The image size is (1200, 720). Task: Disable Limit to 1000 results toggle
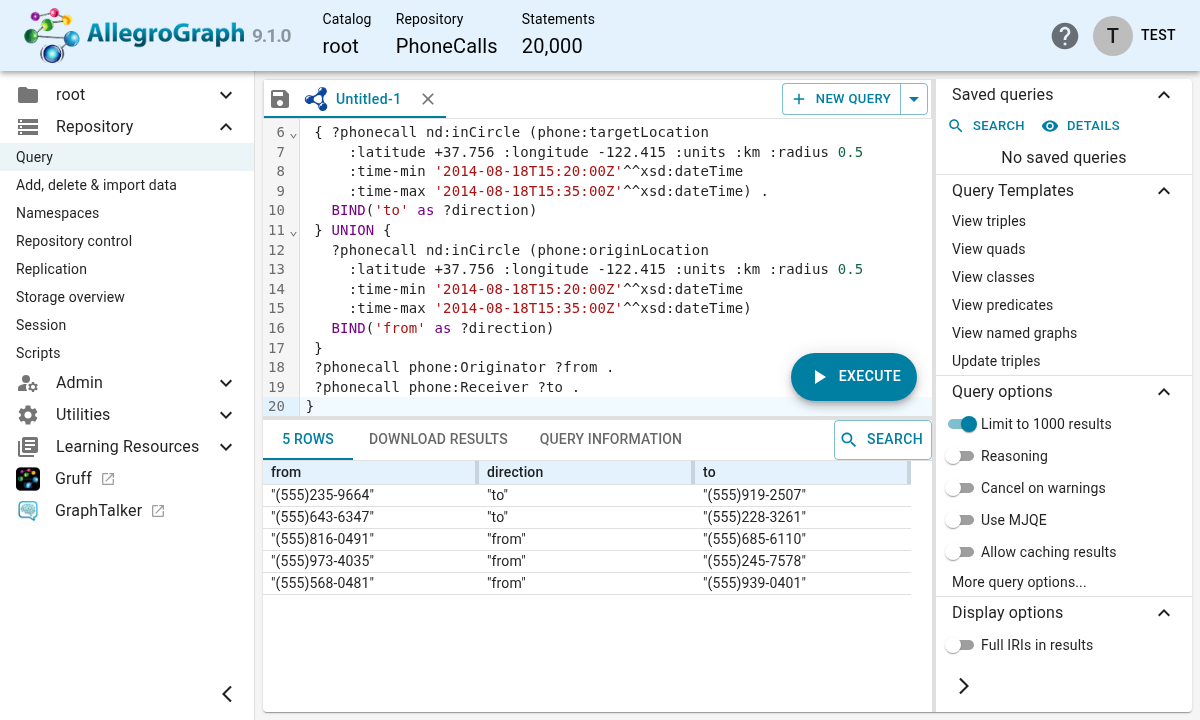962,424
